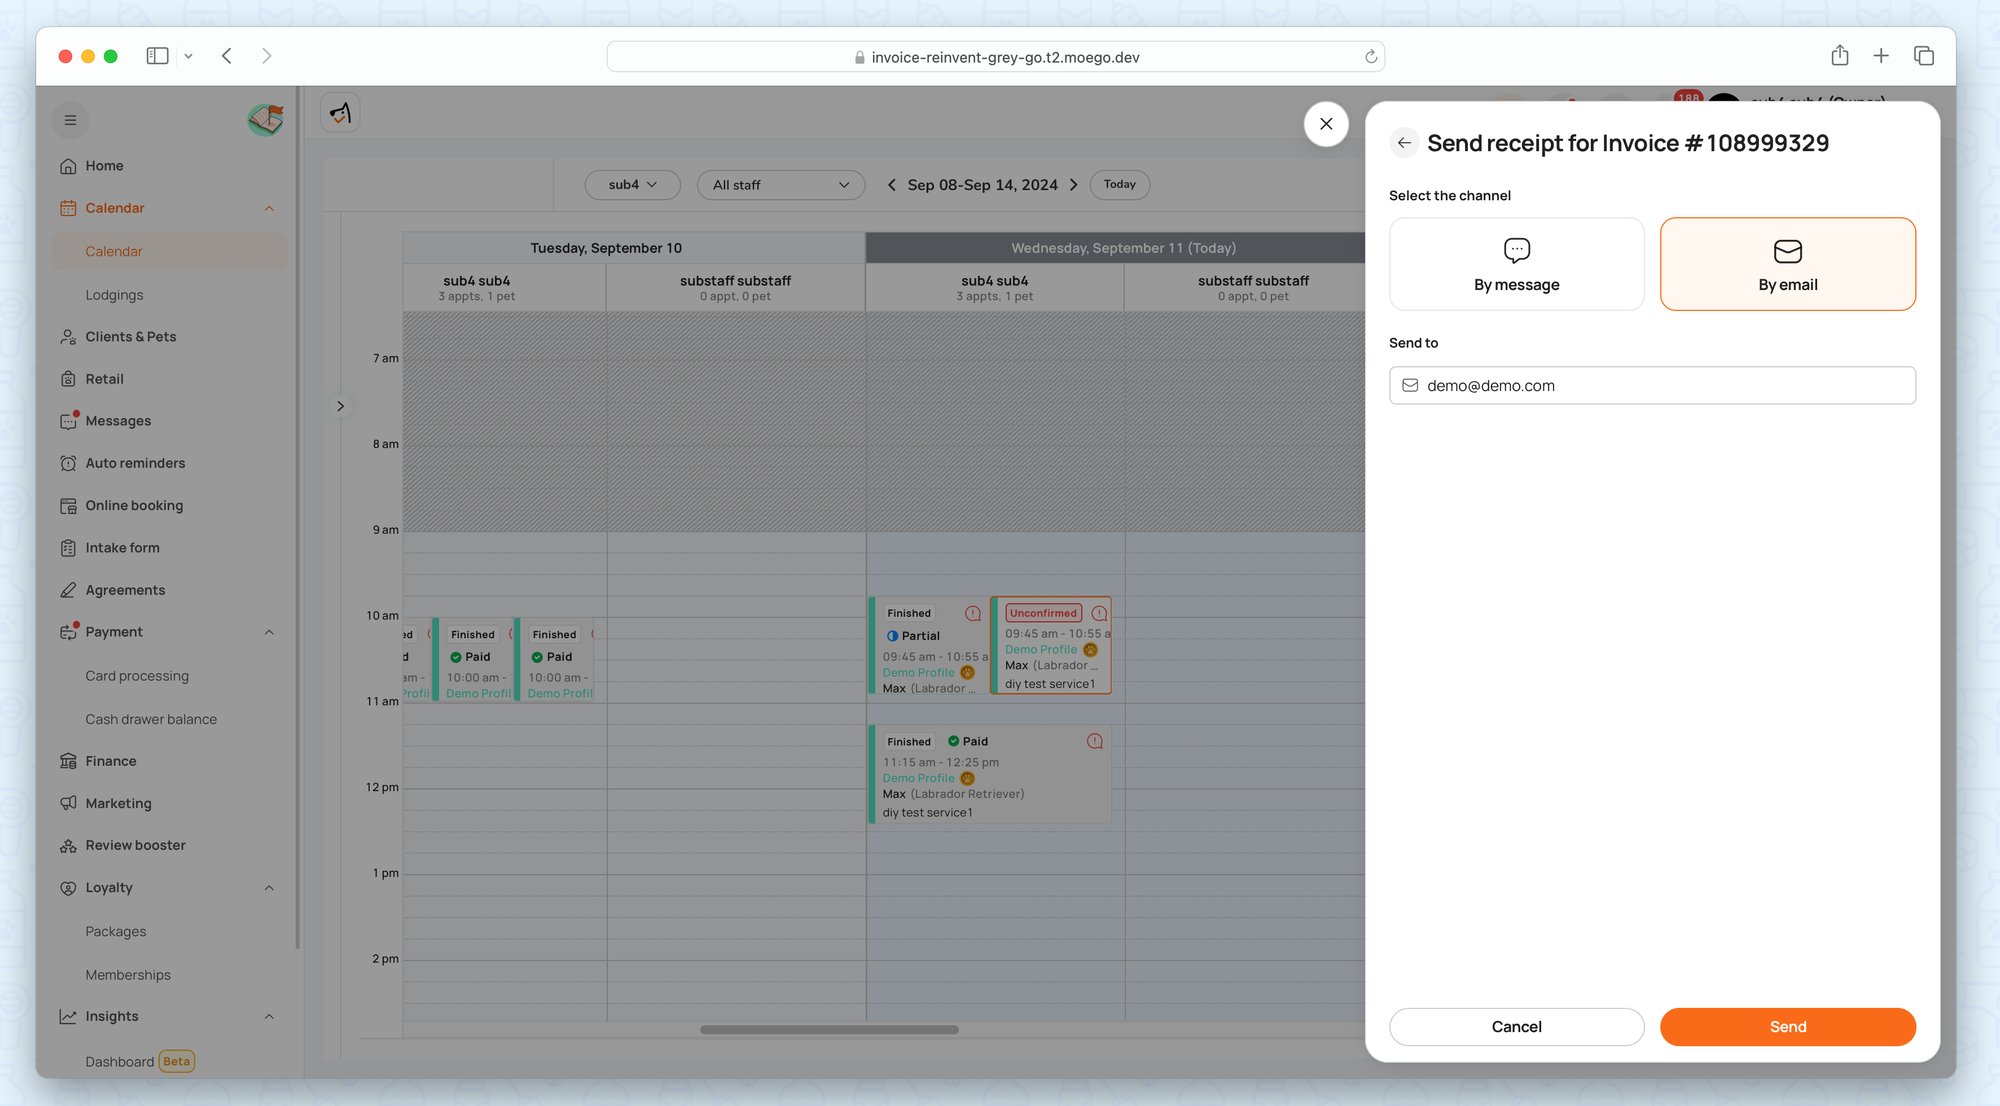Select the By email channel option
Image resolution: width=2000 pixels, height=1106 pixels.
[1787, 264]
